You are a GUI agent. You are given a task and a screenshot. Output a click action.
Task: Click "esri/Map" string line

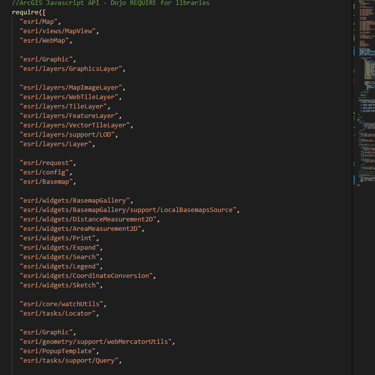pyautogui.click(x=39, y=22)
